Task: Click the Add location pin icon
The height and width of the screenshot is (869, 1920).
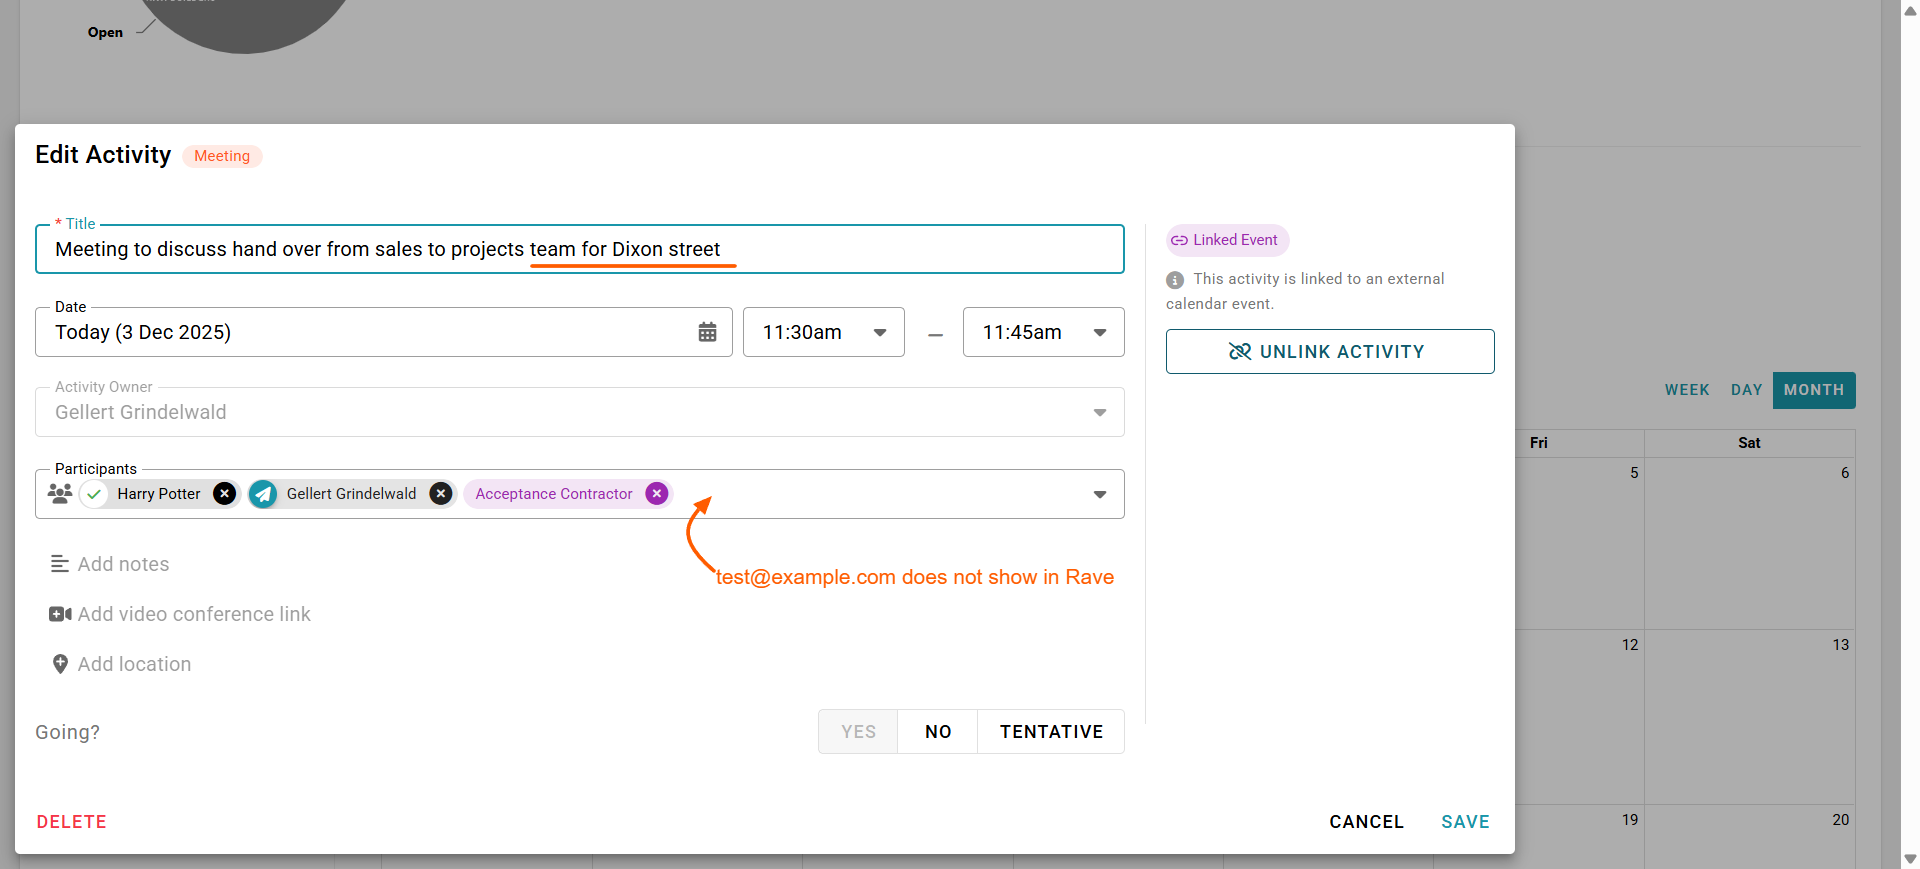Action: click(x=60, y=664)
